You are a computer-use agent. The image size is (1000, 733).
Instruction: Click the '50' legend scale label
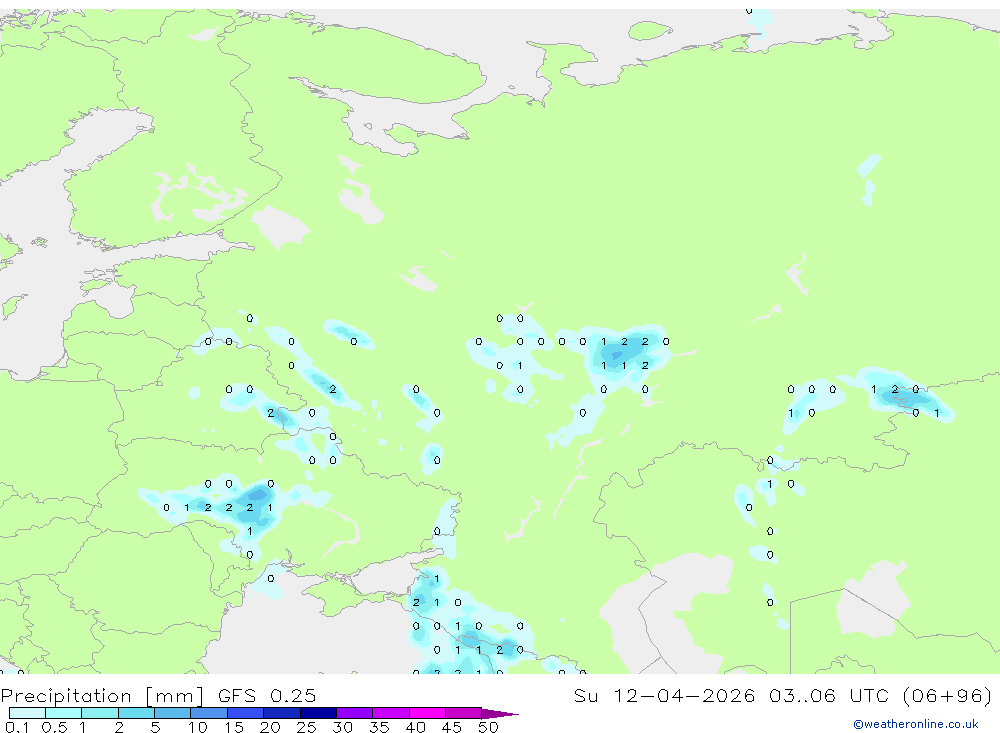[488, 727]
